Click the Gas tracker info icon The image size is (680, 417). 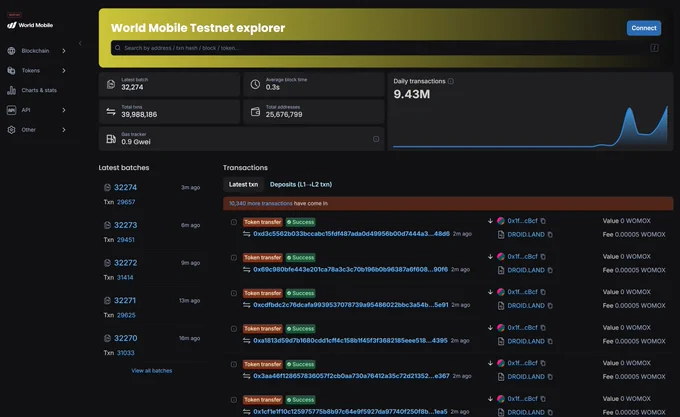tap(376, 139)
